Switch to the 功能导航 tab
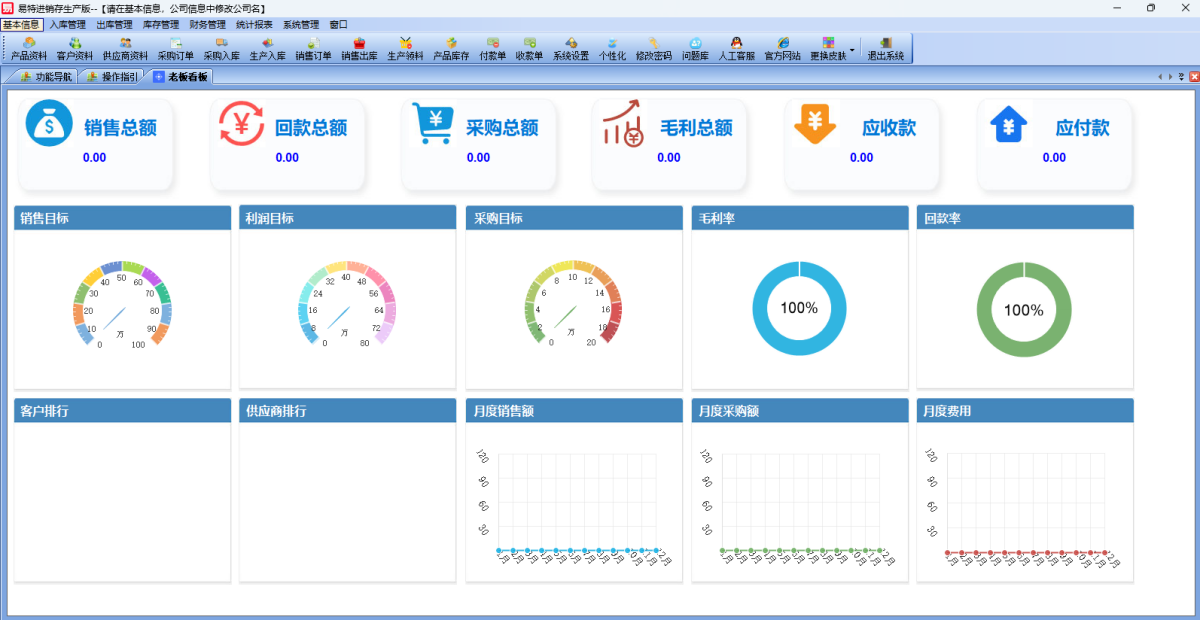 (x=46, y=77)
